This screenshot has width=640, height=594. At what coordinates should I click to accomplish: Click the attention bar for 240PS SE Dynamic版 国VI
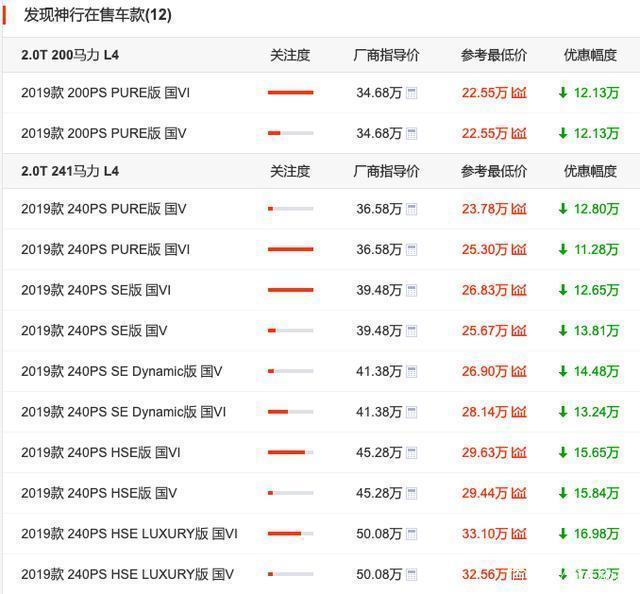point(291,412)
